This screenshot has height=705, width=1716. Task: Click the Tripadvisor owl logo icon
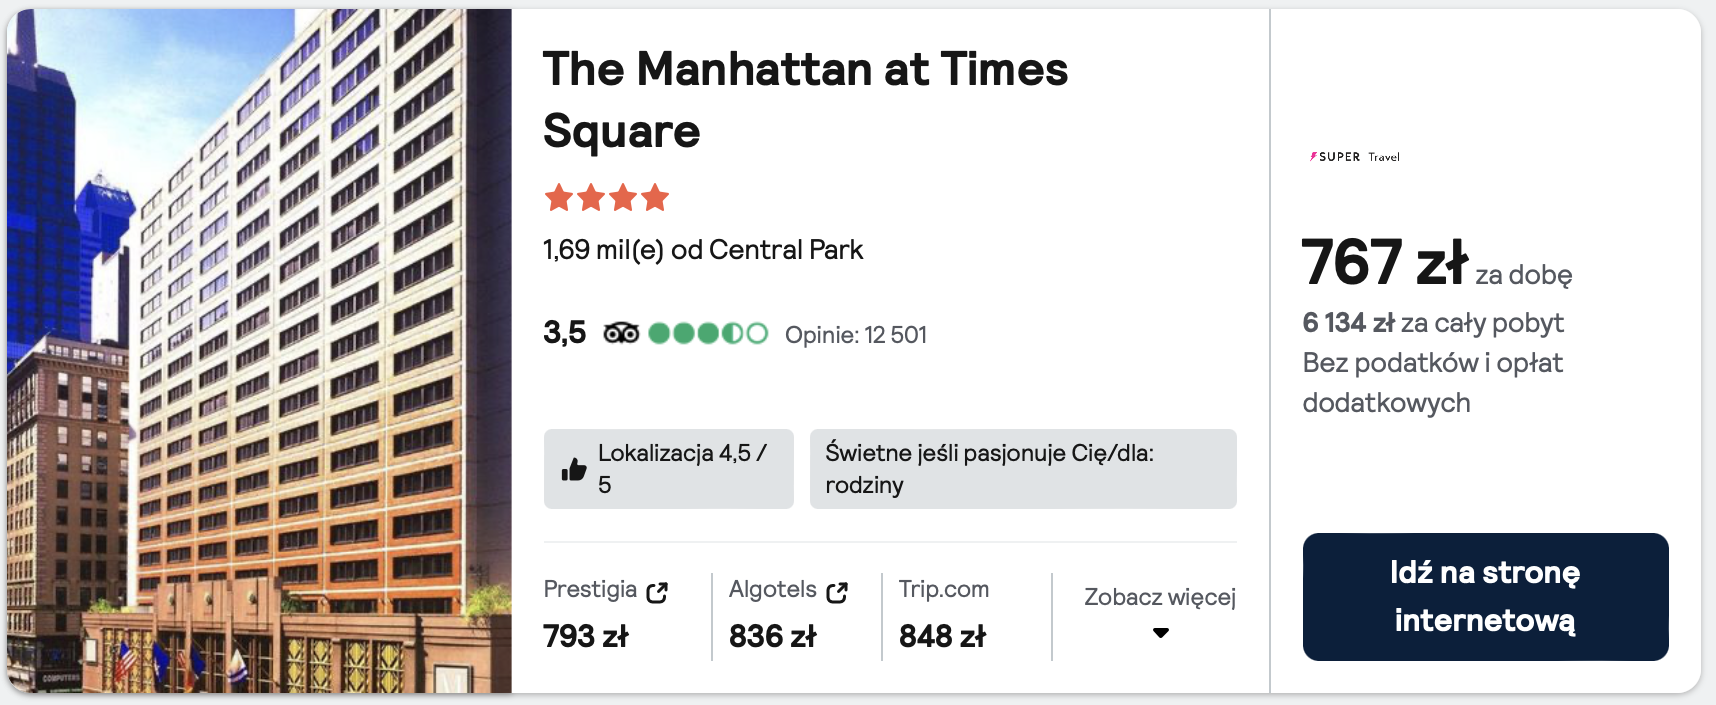pos(621,333)
